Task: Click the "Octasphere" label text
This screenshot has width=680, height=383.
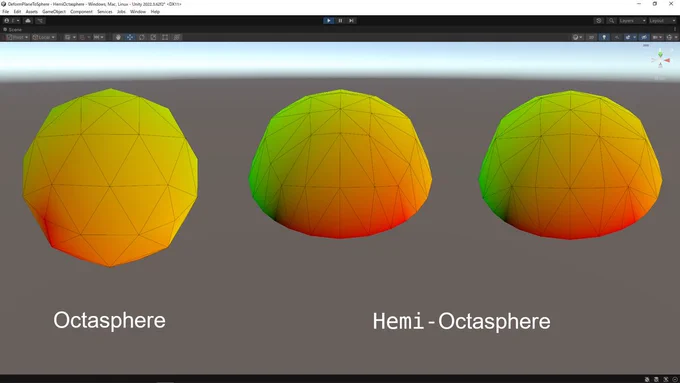Action: tap(109, 321)
